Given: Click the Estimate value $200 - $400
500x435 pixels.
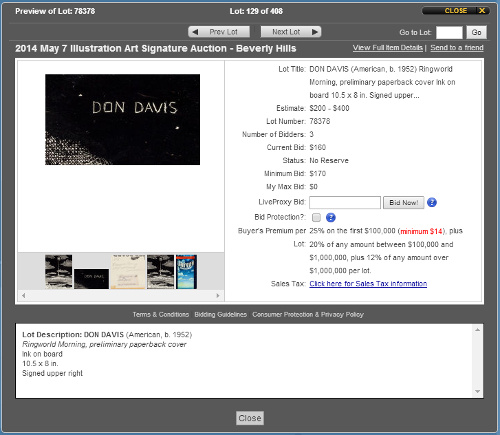Looking at the screenshot, I should (329, 108).
